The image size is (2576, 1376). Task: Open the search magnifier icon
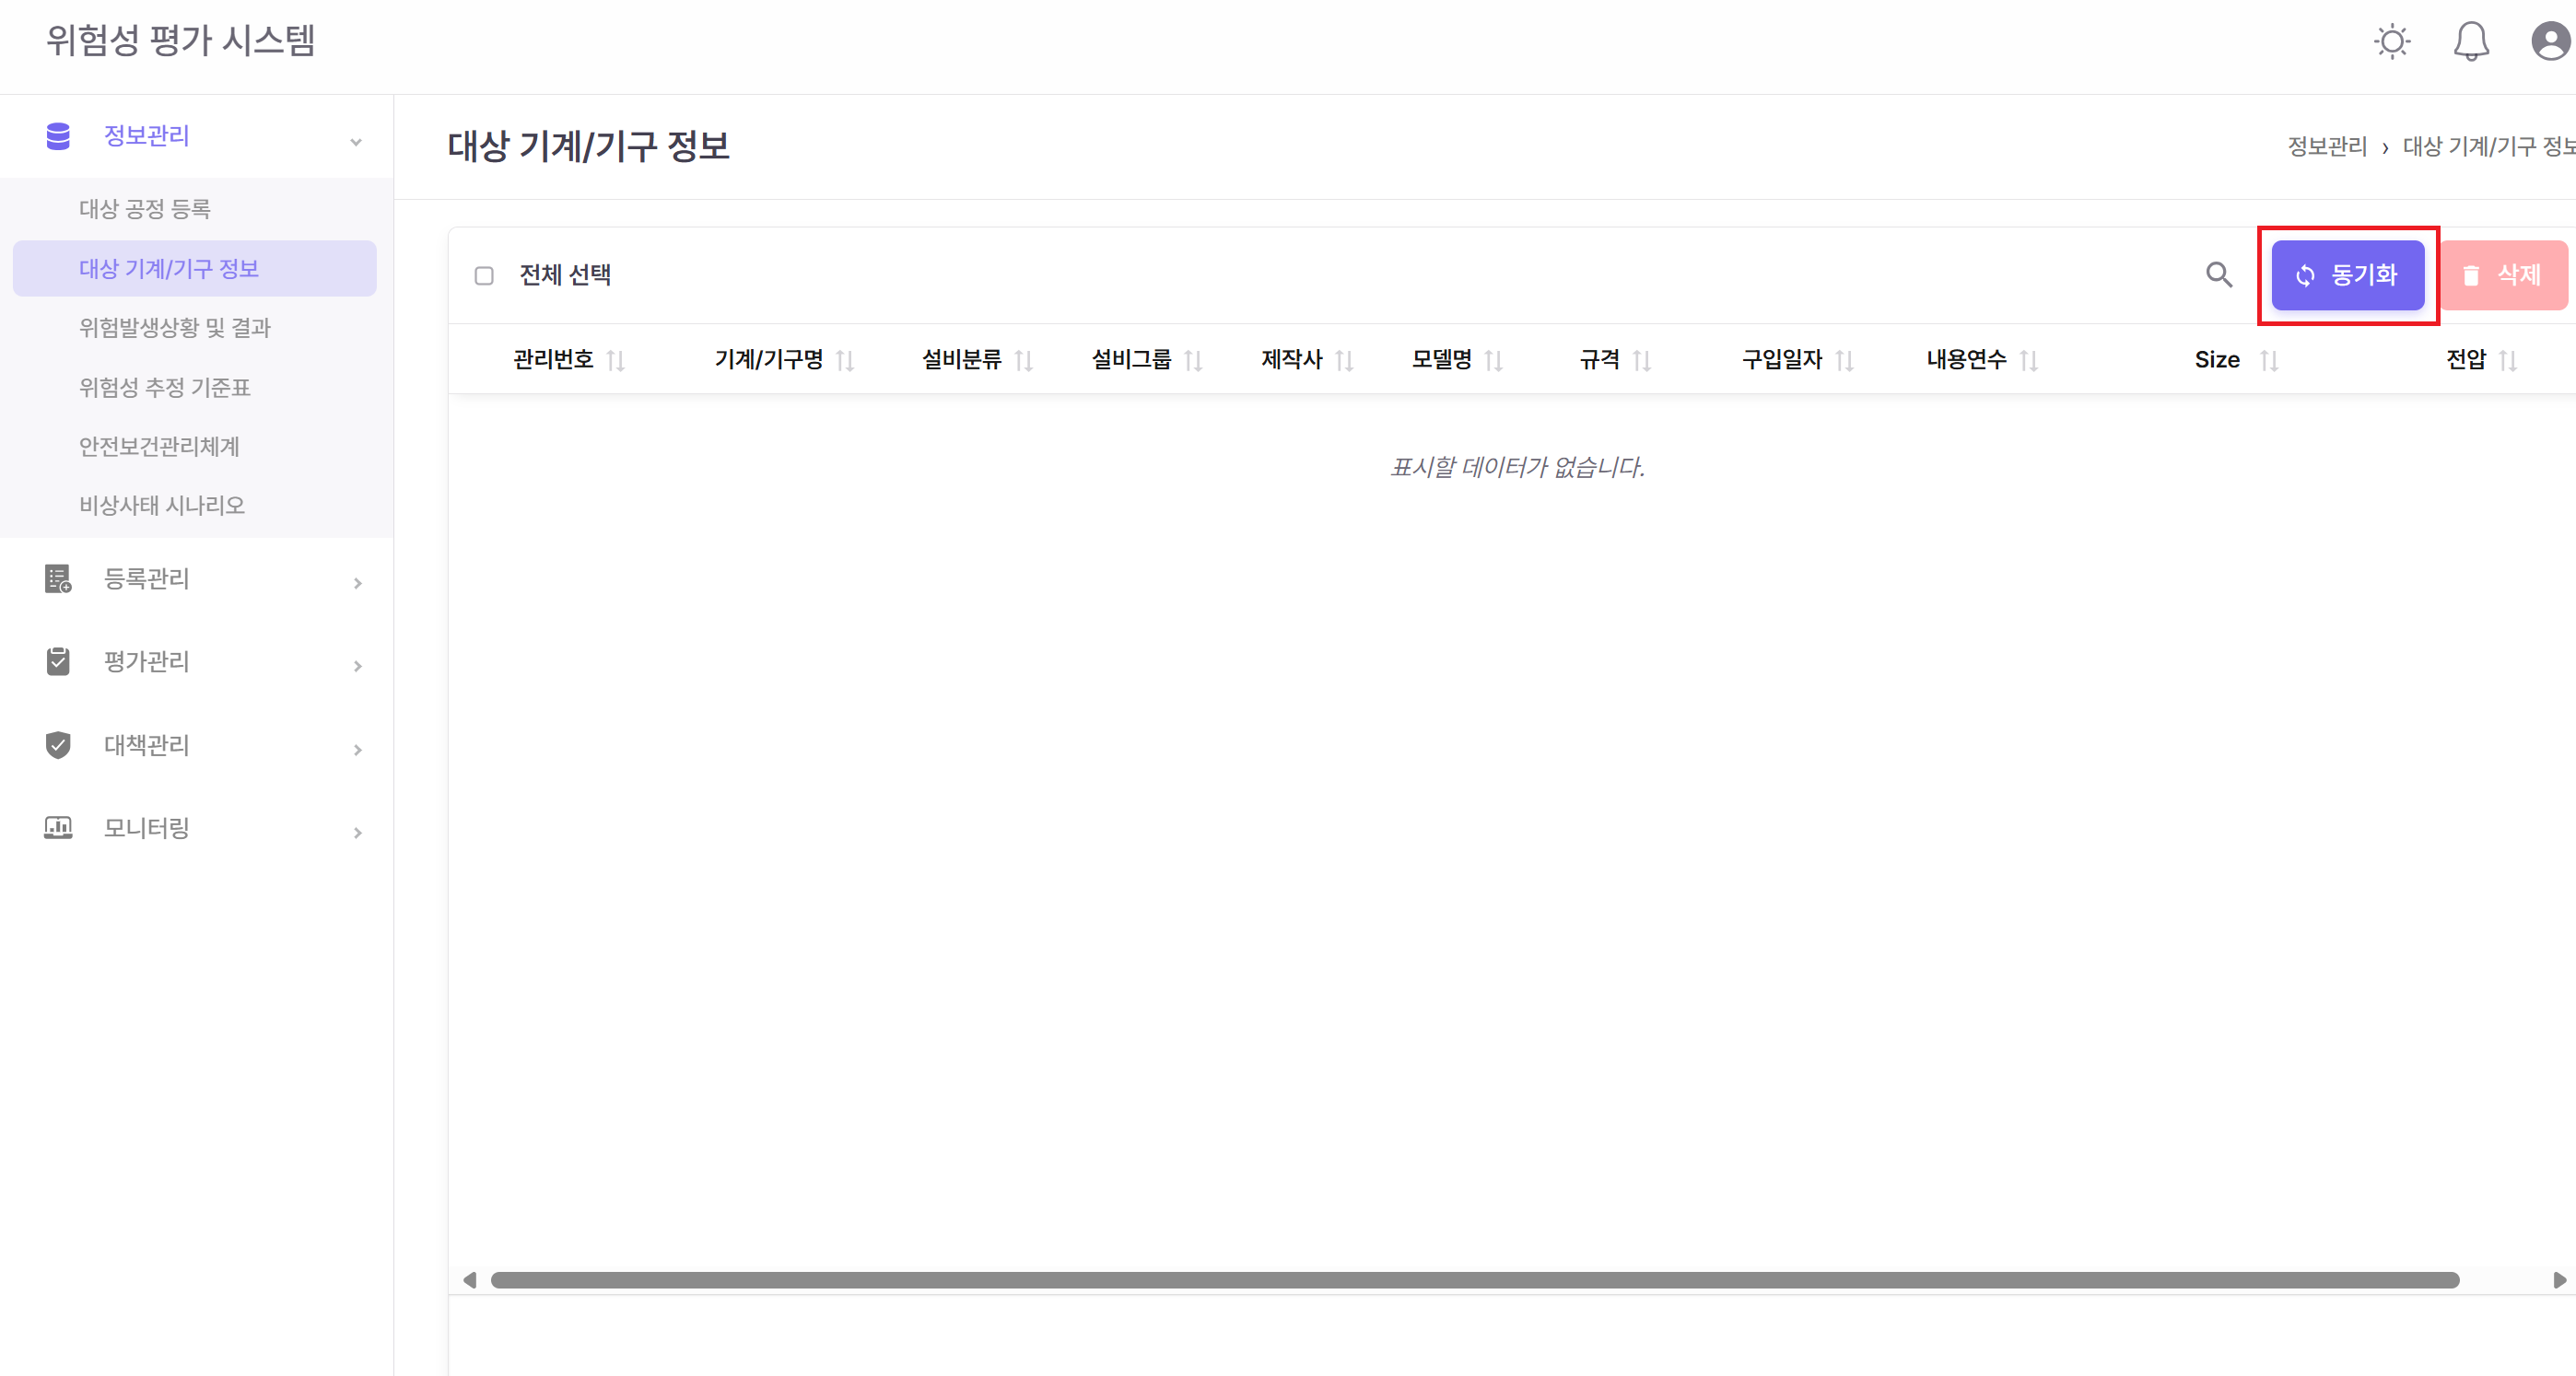pos(2219,275)
